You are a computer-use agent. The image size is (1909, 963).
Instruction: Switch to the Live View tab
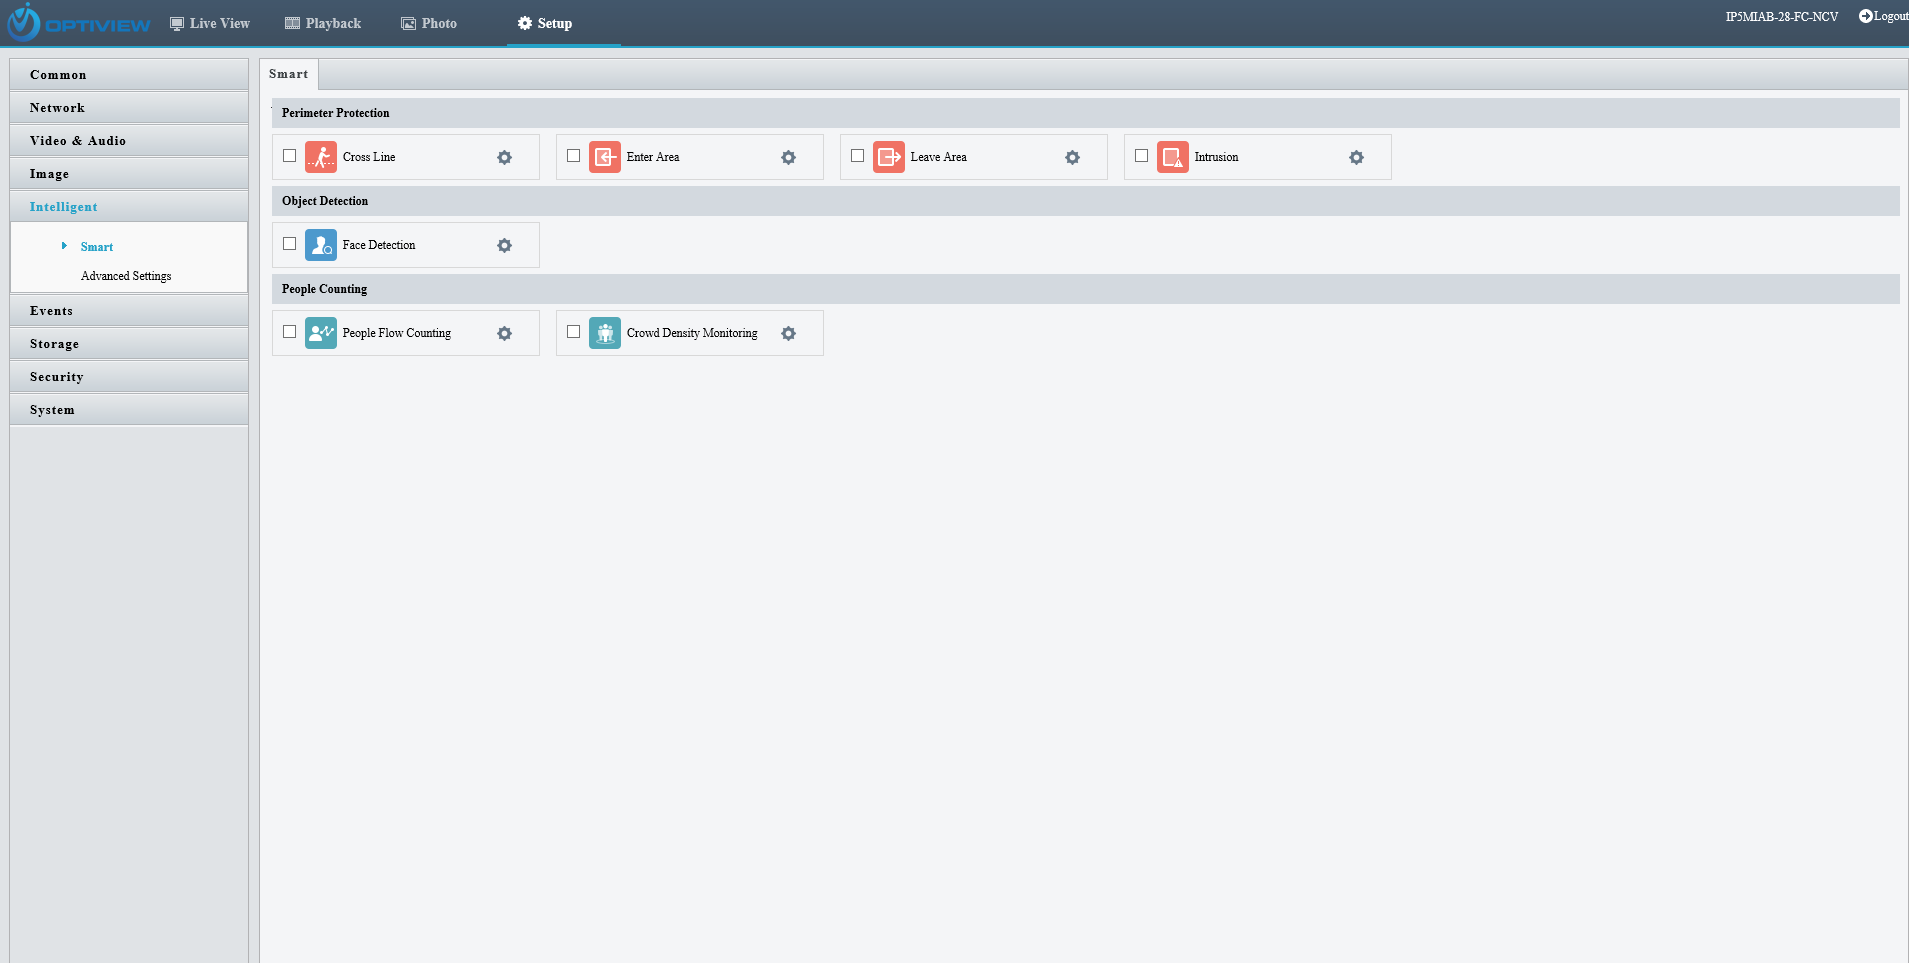210,23
